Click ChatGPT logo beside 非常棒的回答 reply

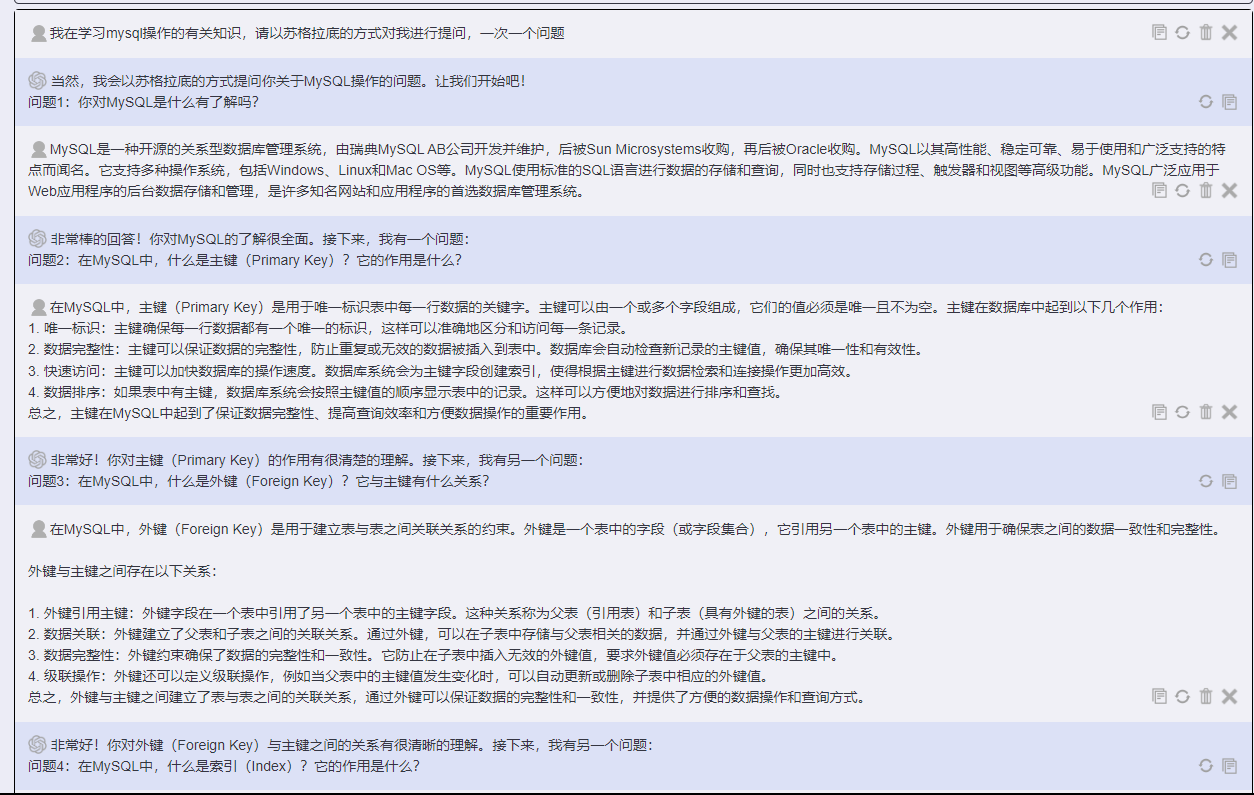37,239
